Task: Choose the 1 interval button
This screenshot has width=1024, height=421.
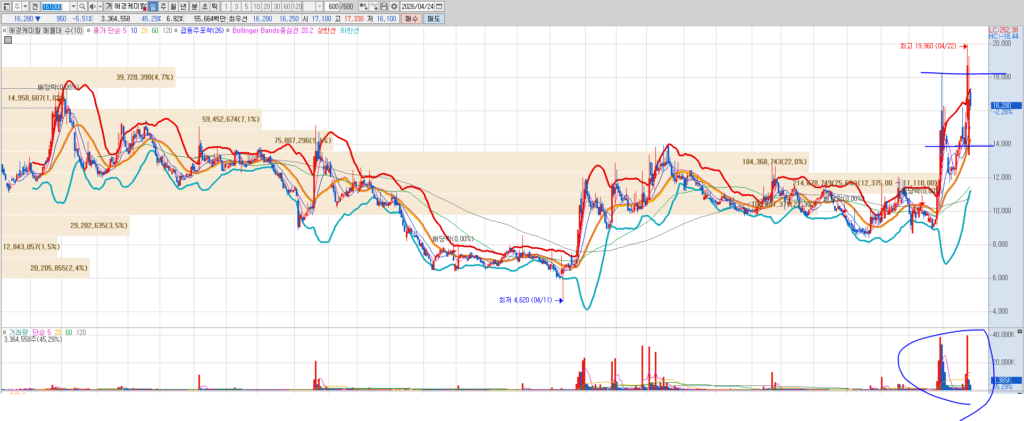Action: pyautogui.click(x=226, y=7)
